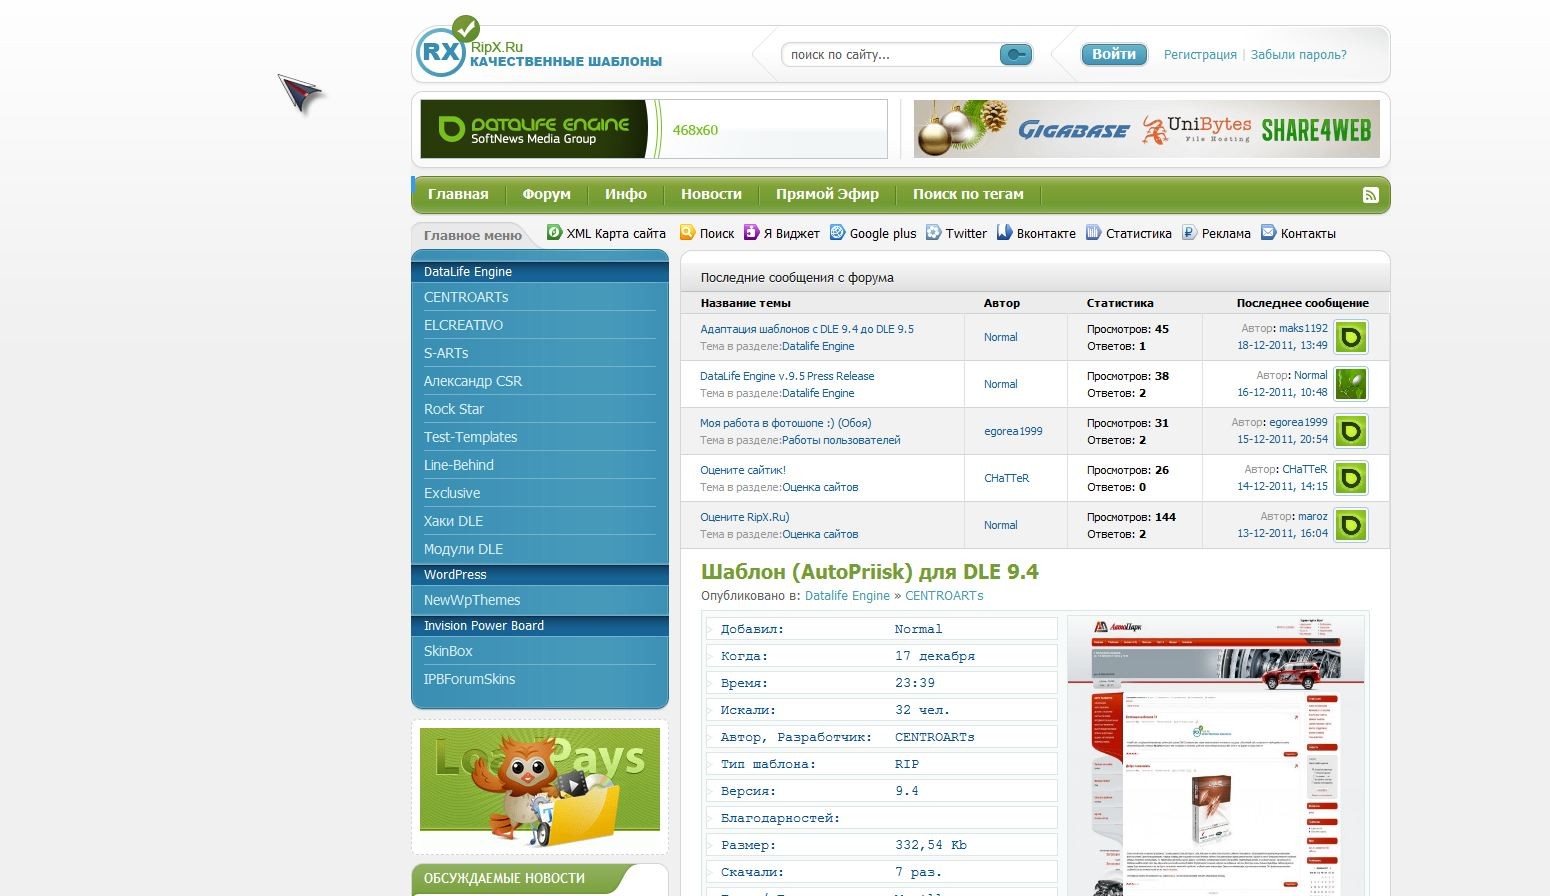This screenshot has width=1550, height=896.
Task: Click the value "332,54 Kb" in Размер row
Action: click(x=931, y=845)
